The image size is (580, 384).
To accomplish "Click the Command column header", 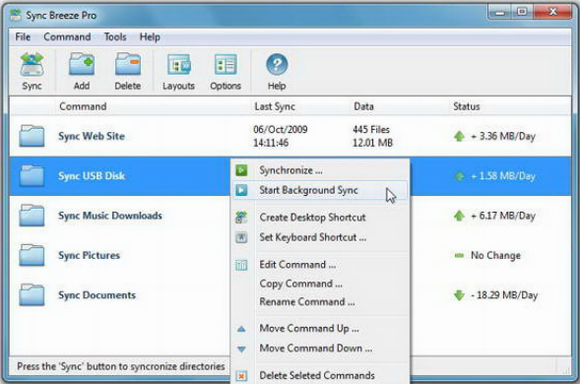I will pyautogui.click(x=83, y=107).
